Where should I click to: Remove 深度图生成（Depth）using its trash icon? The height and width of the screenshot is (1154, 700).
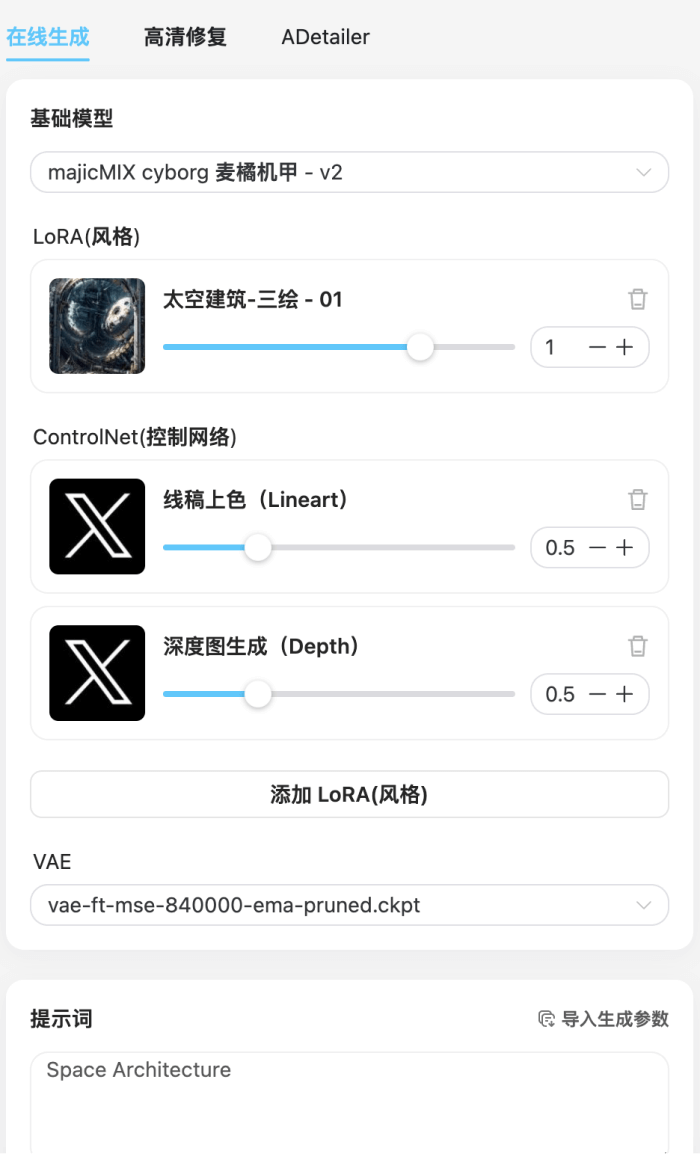point(638,646)
